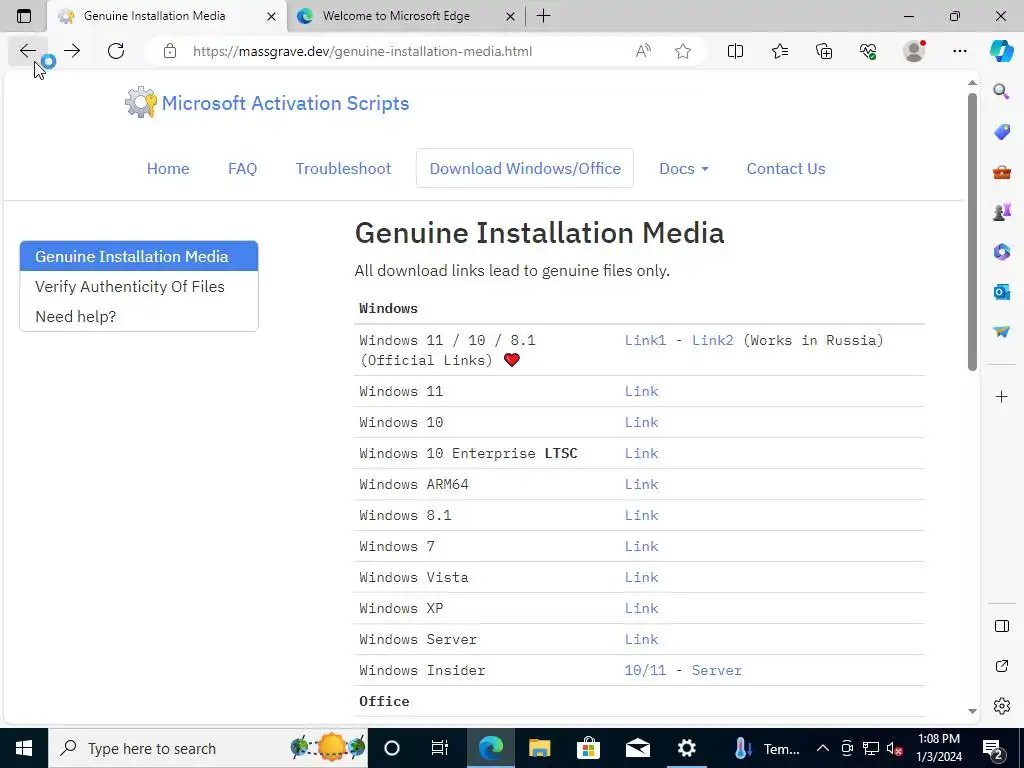The height and width of the screenshot is (768, 1024).
Task: Click Link2 (Works in Russia)
Action: coord(712,340)
